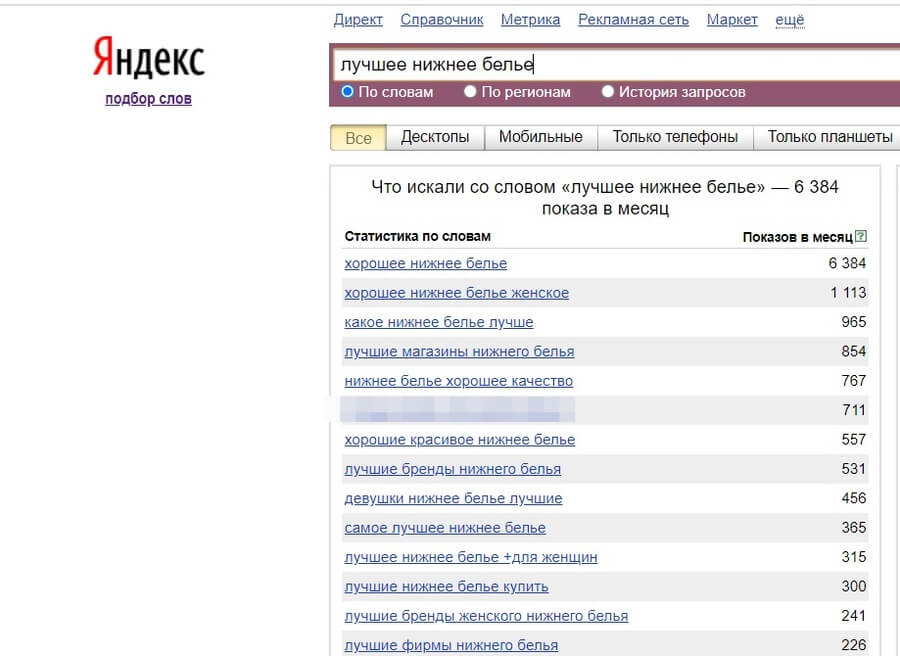900x656 pixels.
Task: Click the «подбор слов» link
Action: (x=147, y=98)
